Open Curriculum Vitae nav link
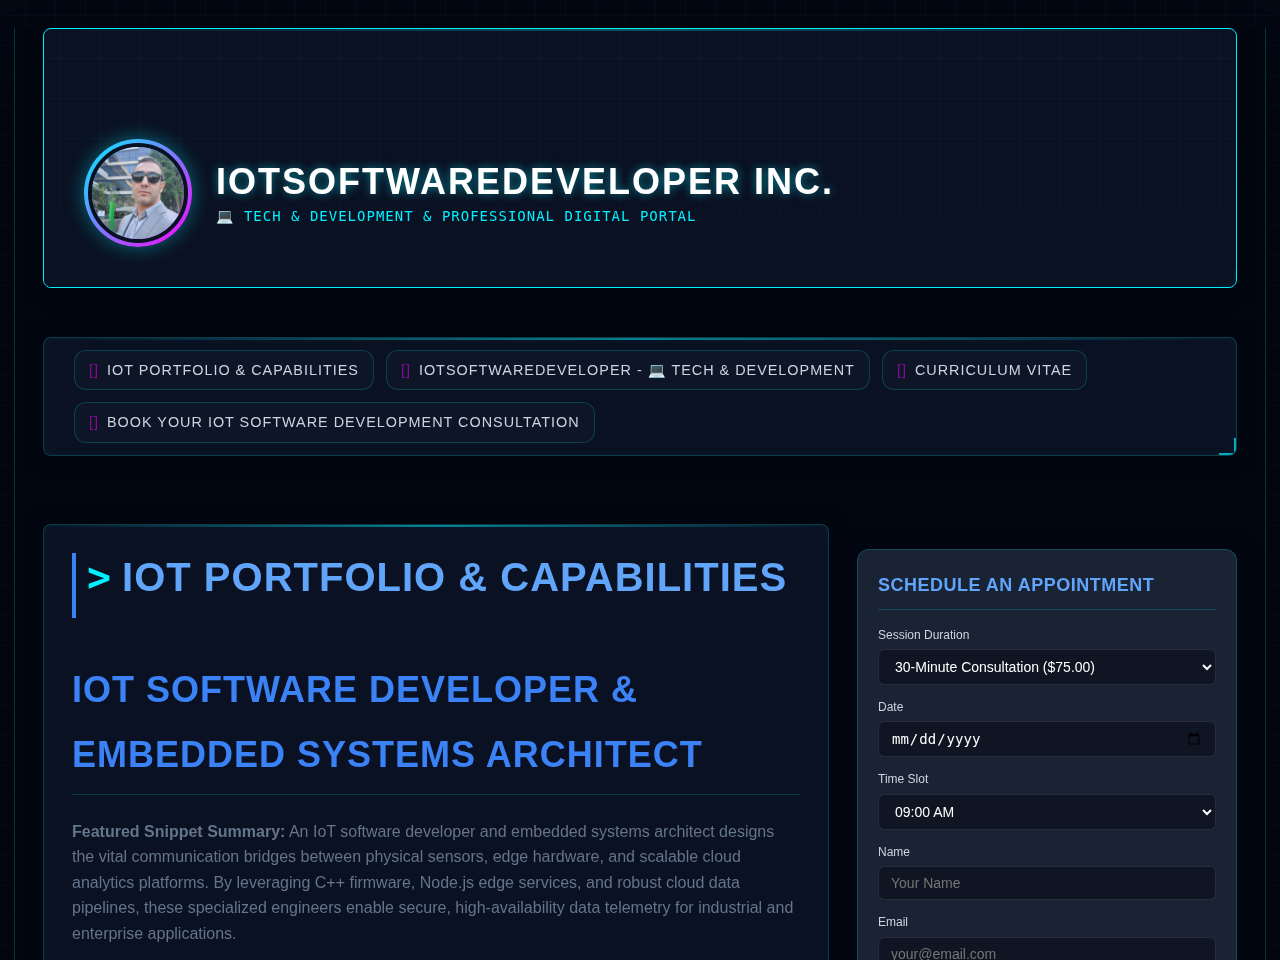Image resolution: width=1280 pixels, height=960 pixels. (984, 370)
